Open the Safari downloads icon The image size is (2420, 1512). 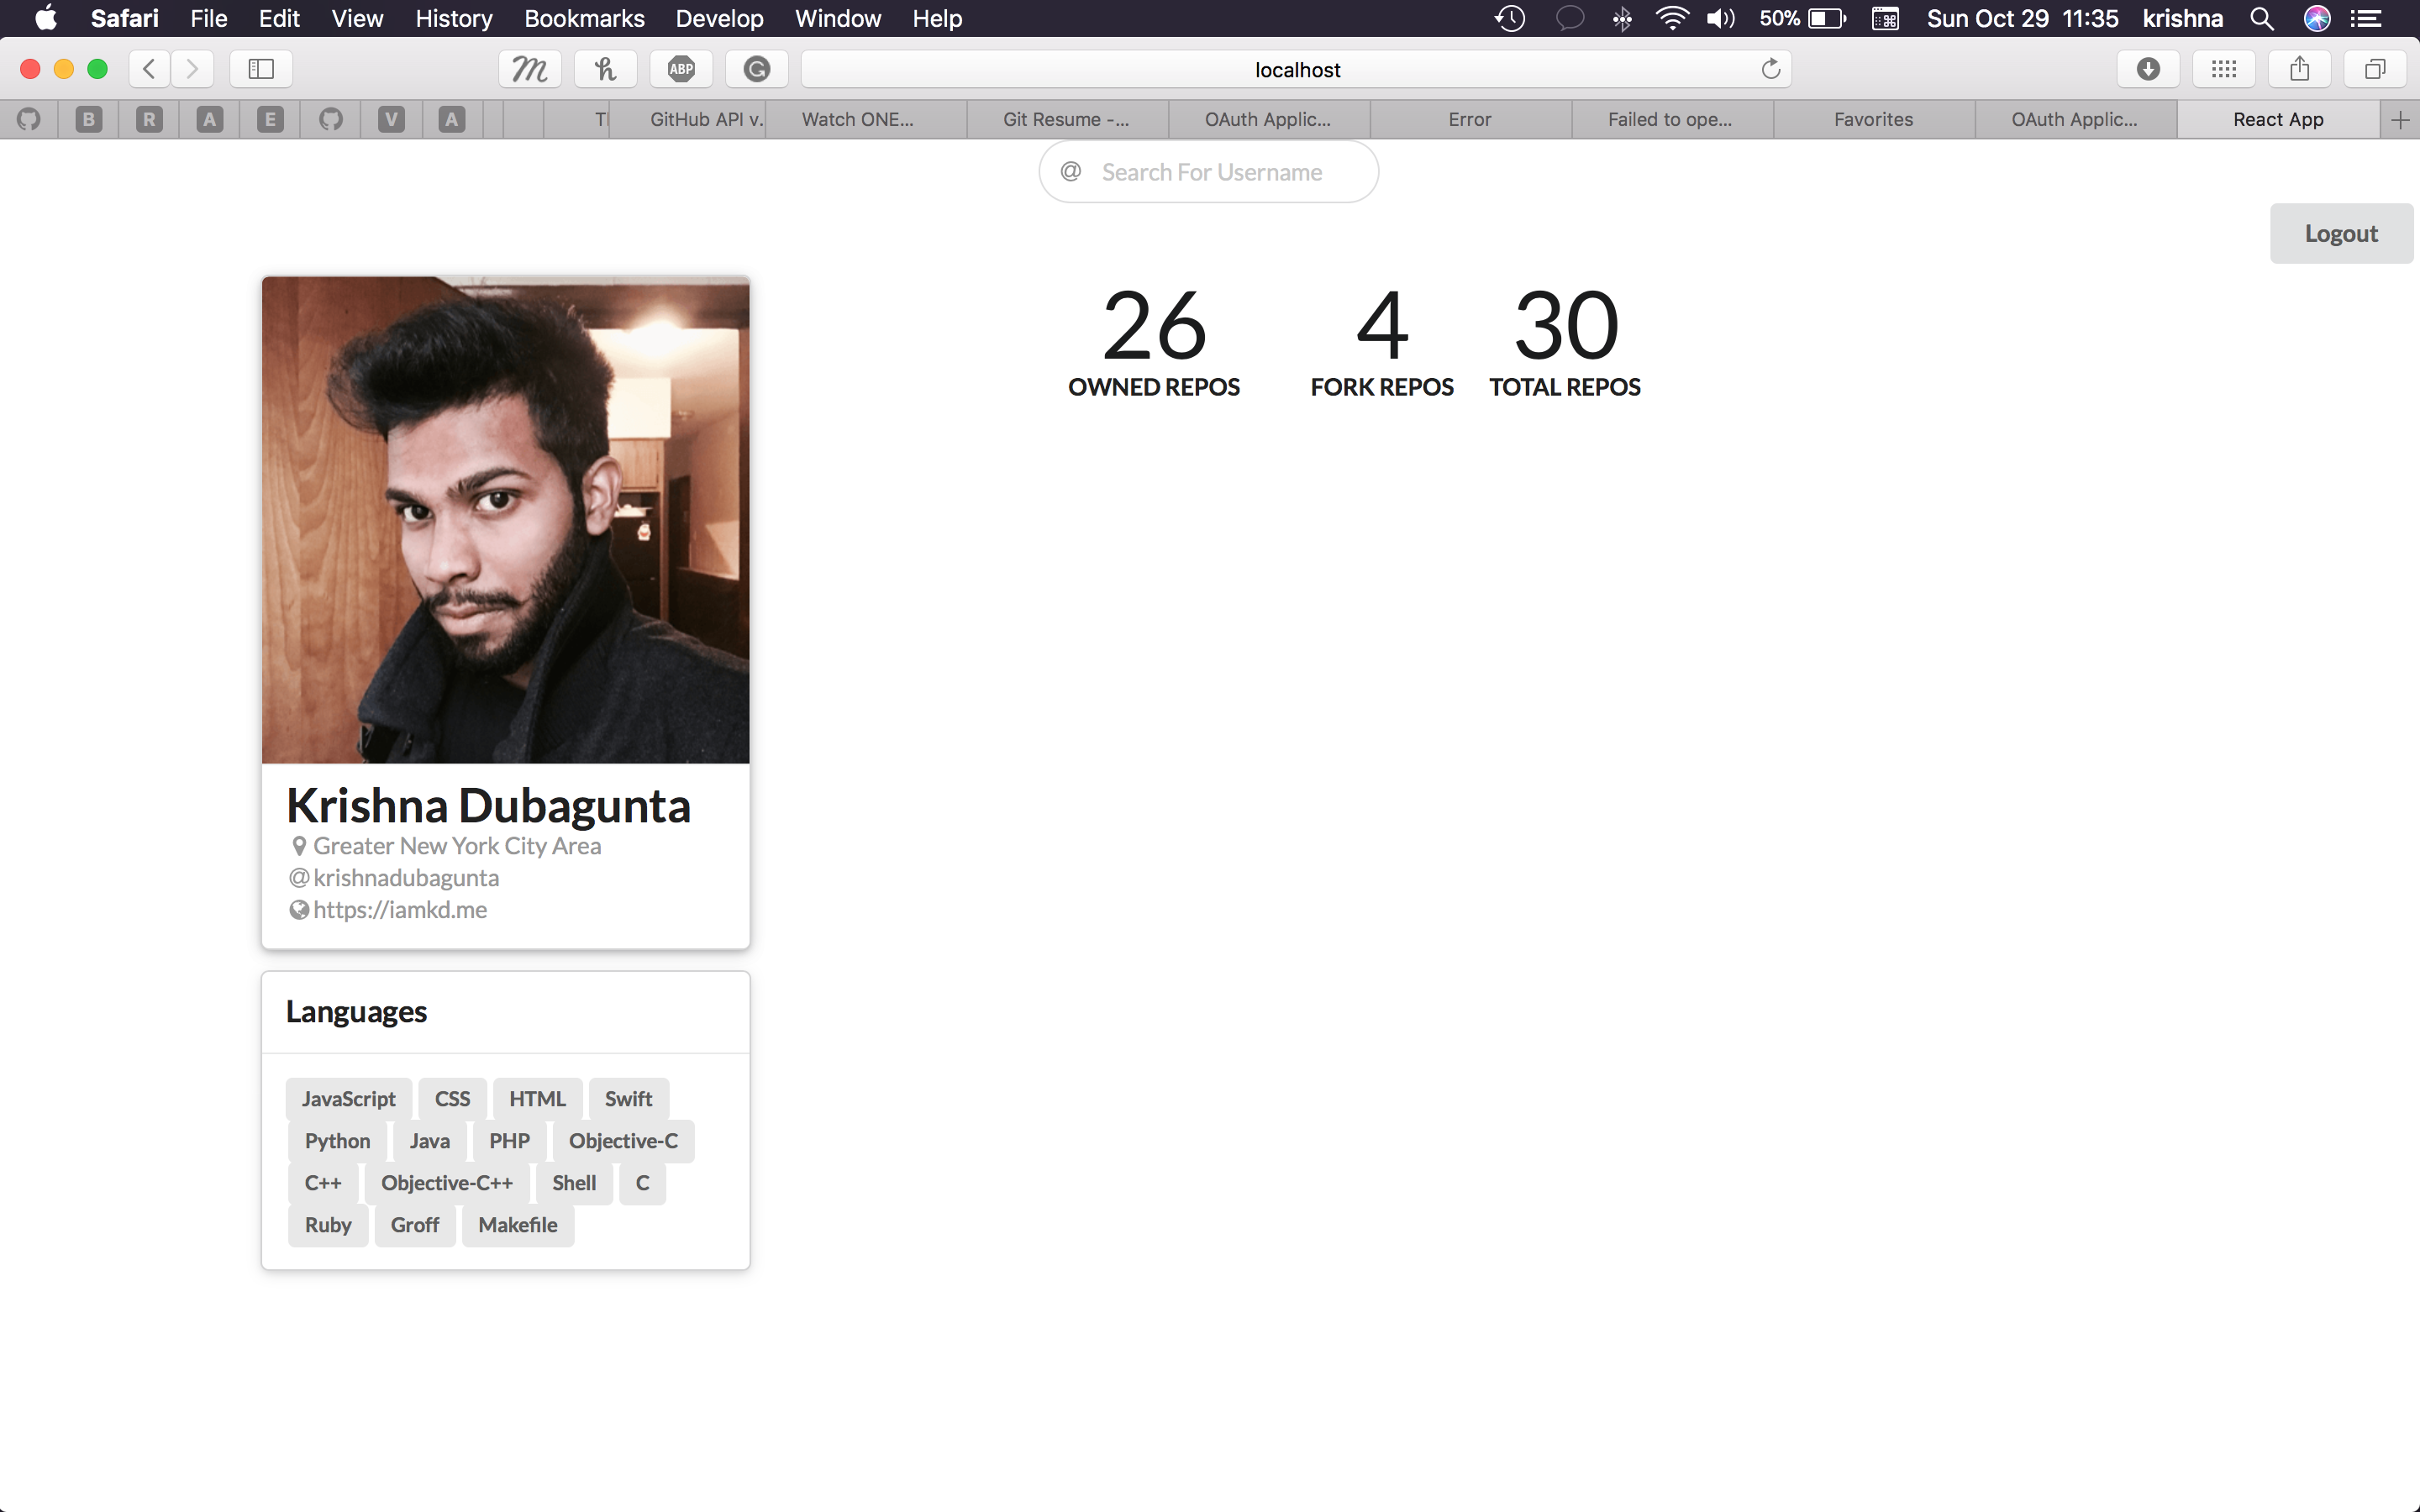coord(2147,69)
